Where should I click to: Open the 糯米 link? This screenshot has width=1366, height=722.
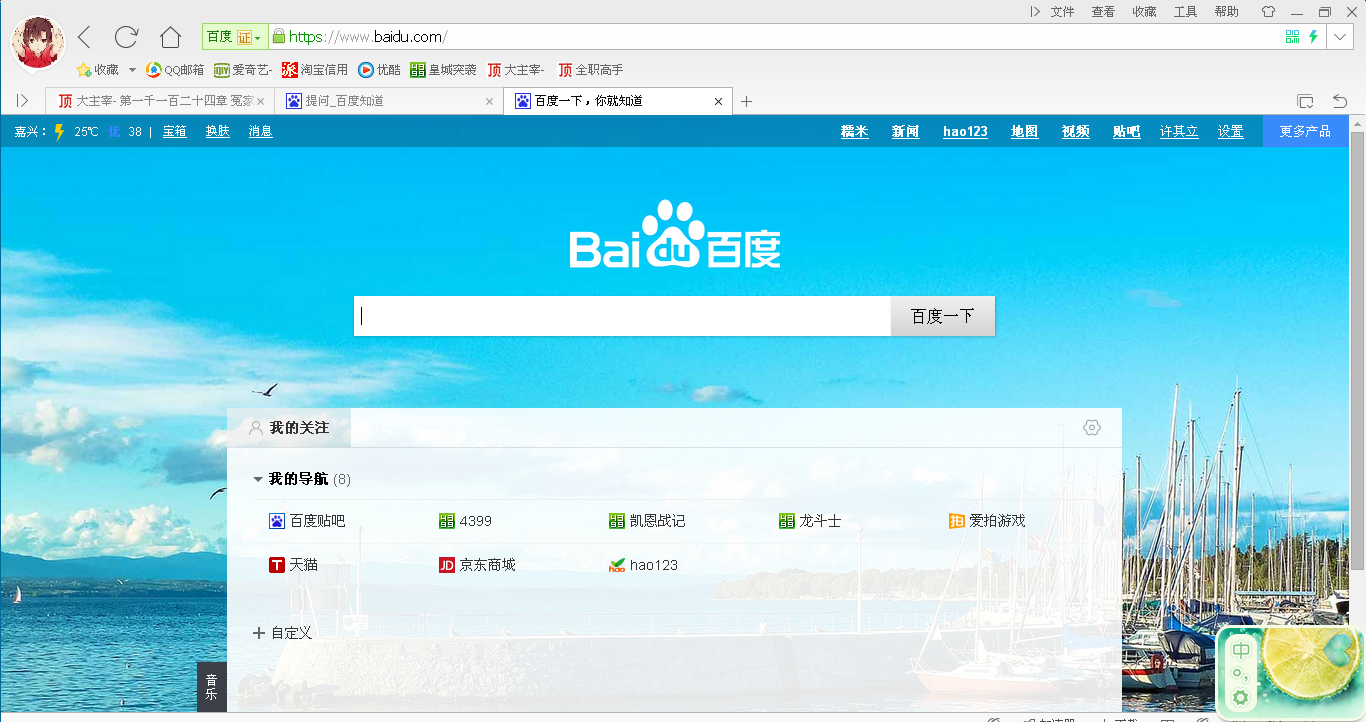(854, 131)
